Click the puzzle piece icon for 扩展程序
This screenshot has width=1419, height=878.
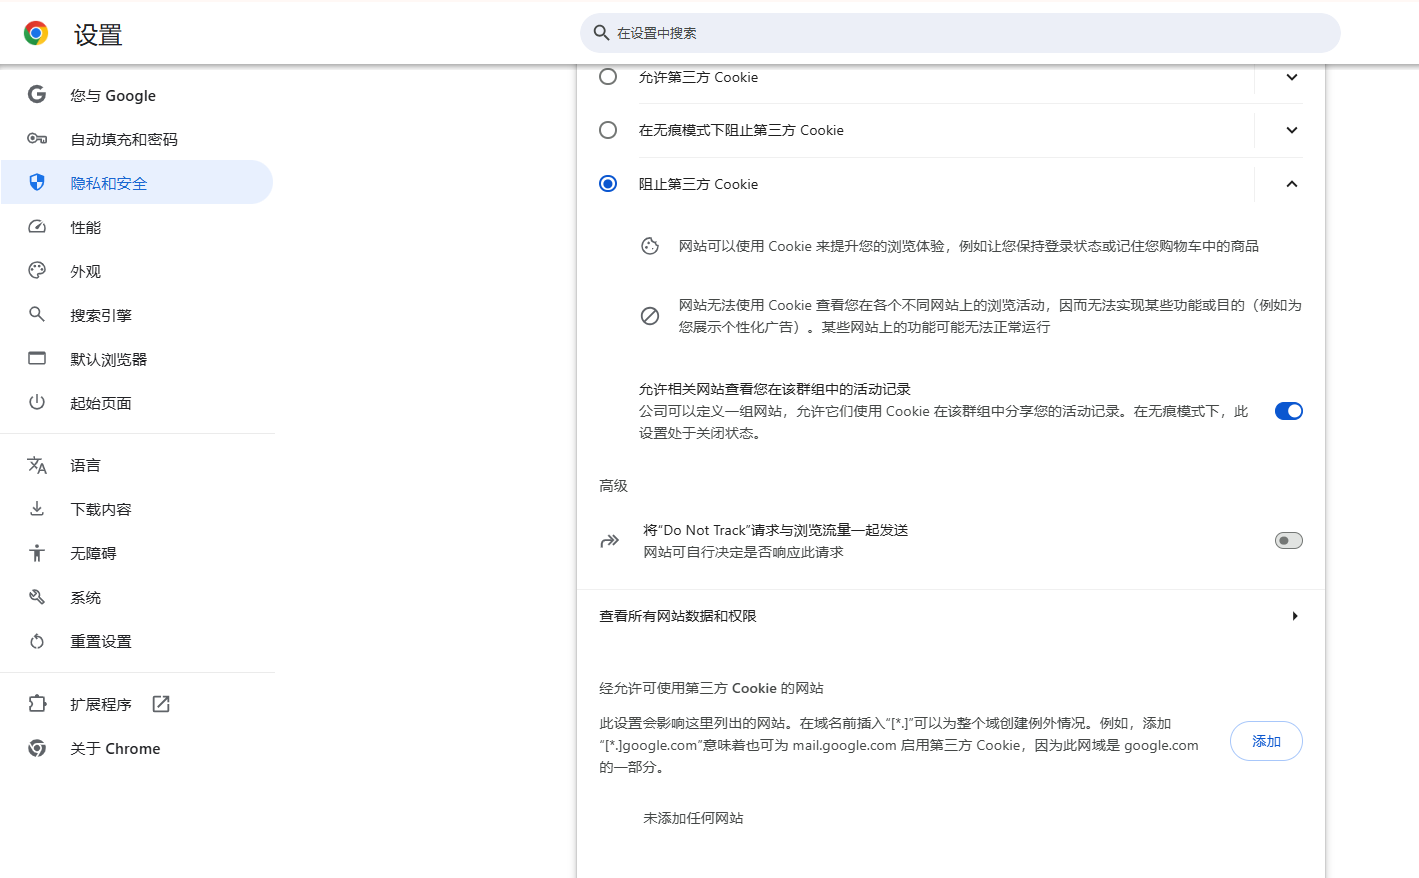tap(37, 703)
